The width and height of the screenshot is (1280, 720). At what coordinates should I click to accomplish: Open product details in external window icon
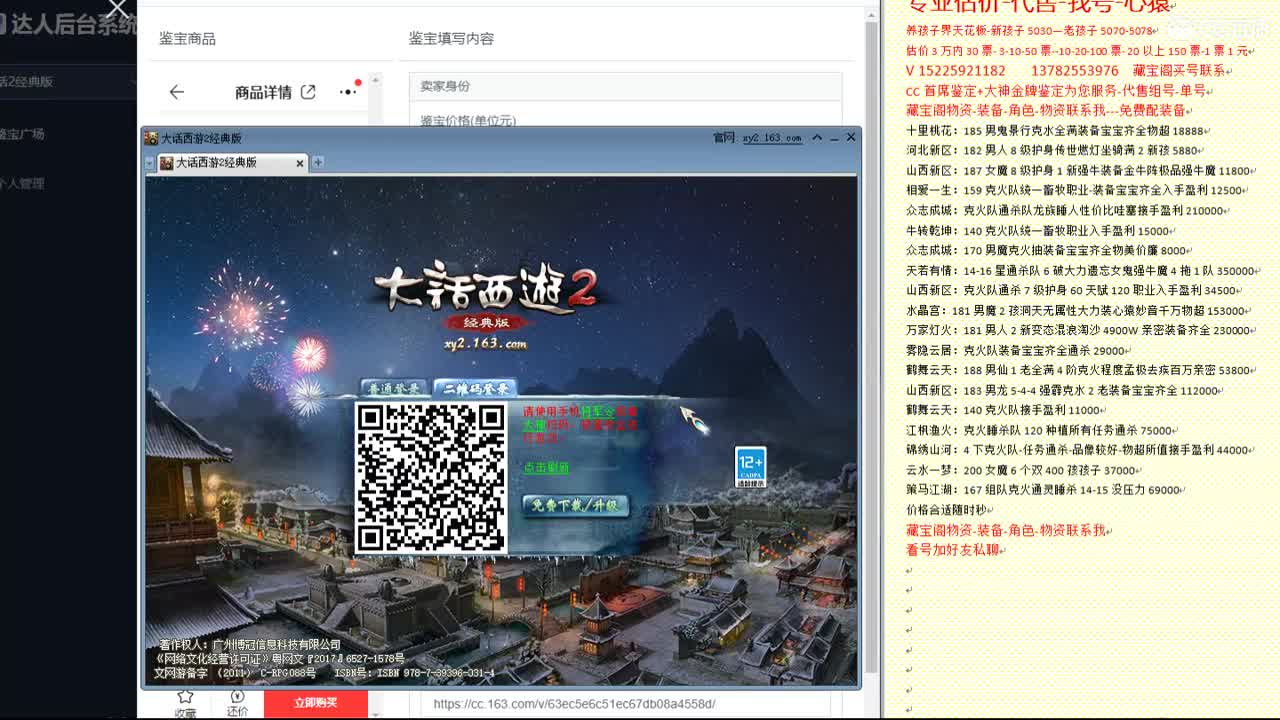click(x=308, y=92)
